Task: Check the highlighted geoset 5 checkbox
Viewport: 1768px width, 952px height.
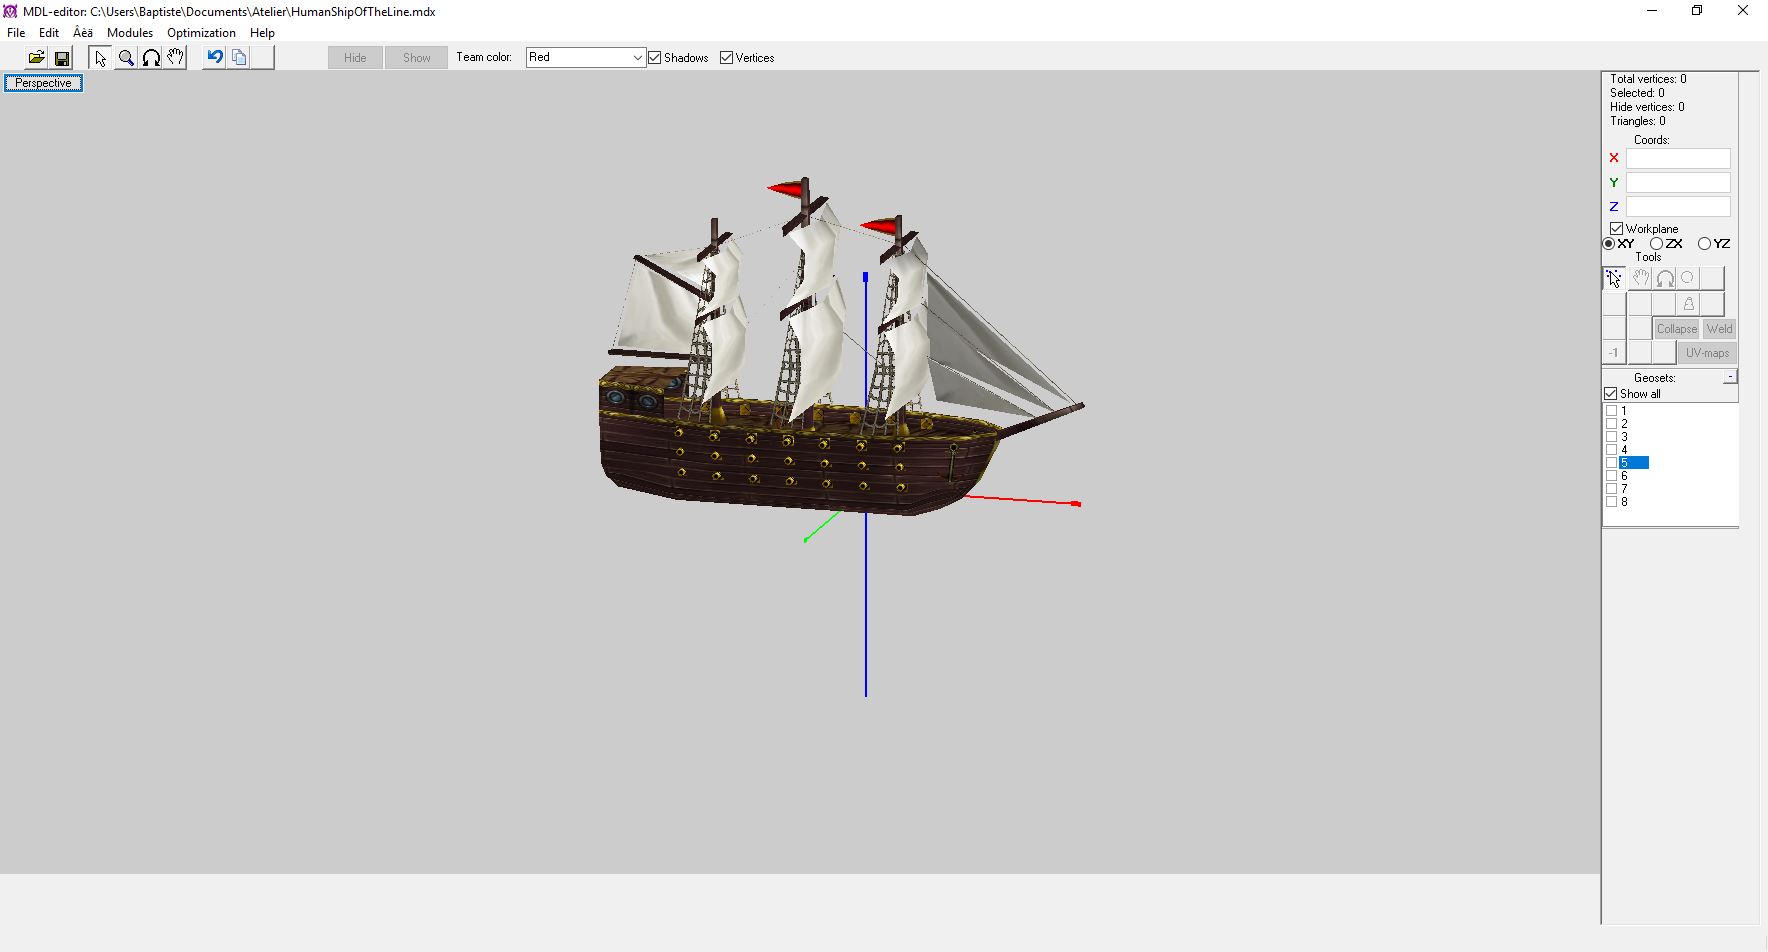Action: tap(1611, 463)
